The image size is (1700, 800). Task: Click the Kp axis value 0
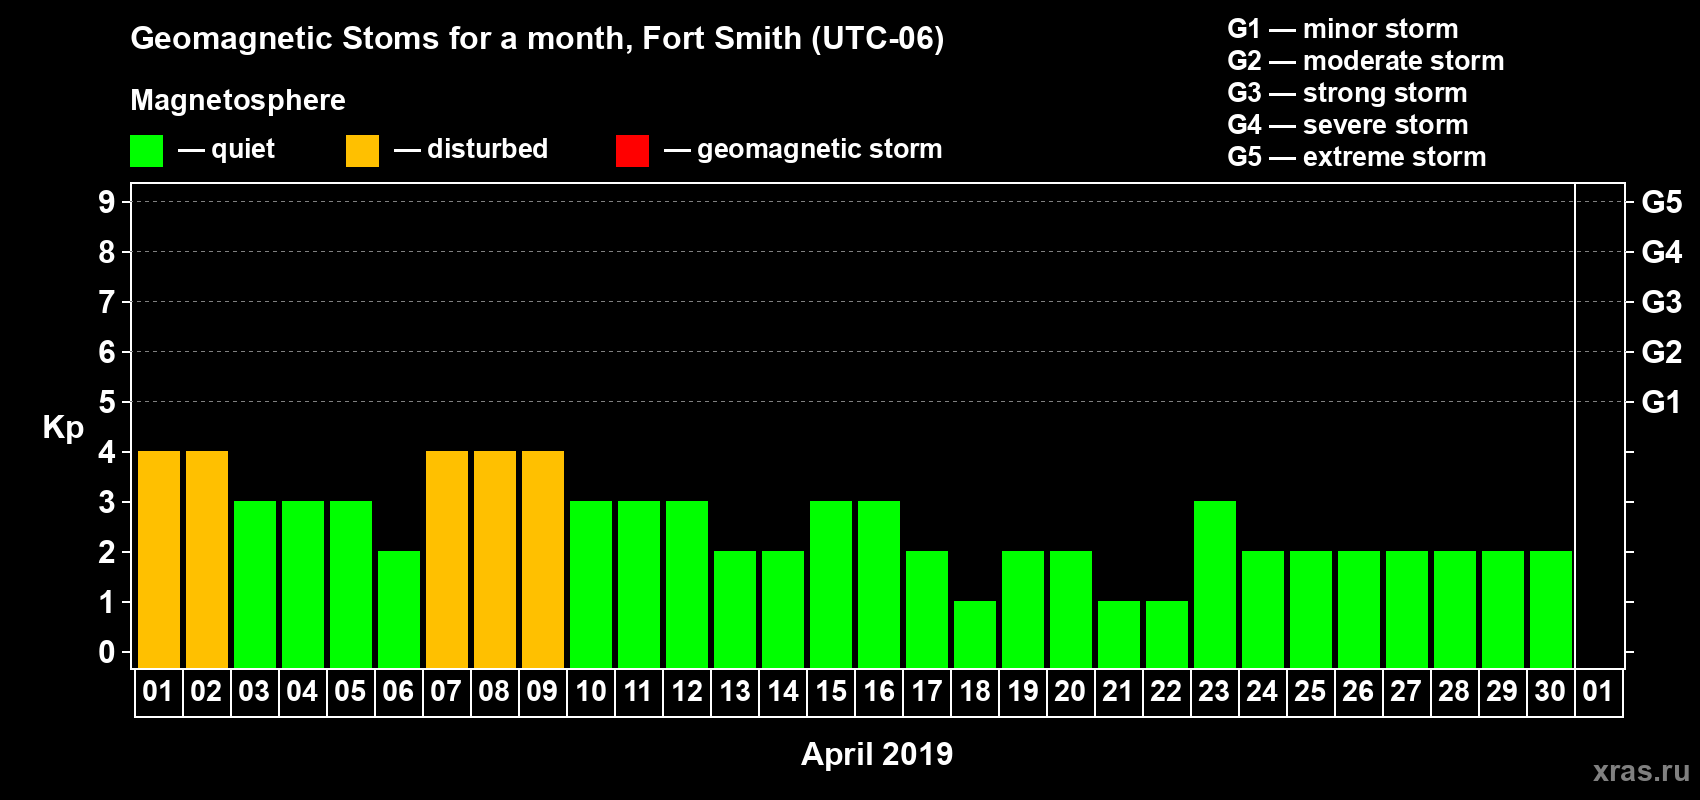107,652
